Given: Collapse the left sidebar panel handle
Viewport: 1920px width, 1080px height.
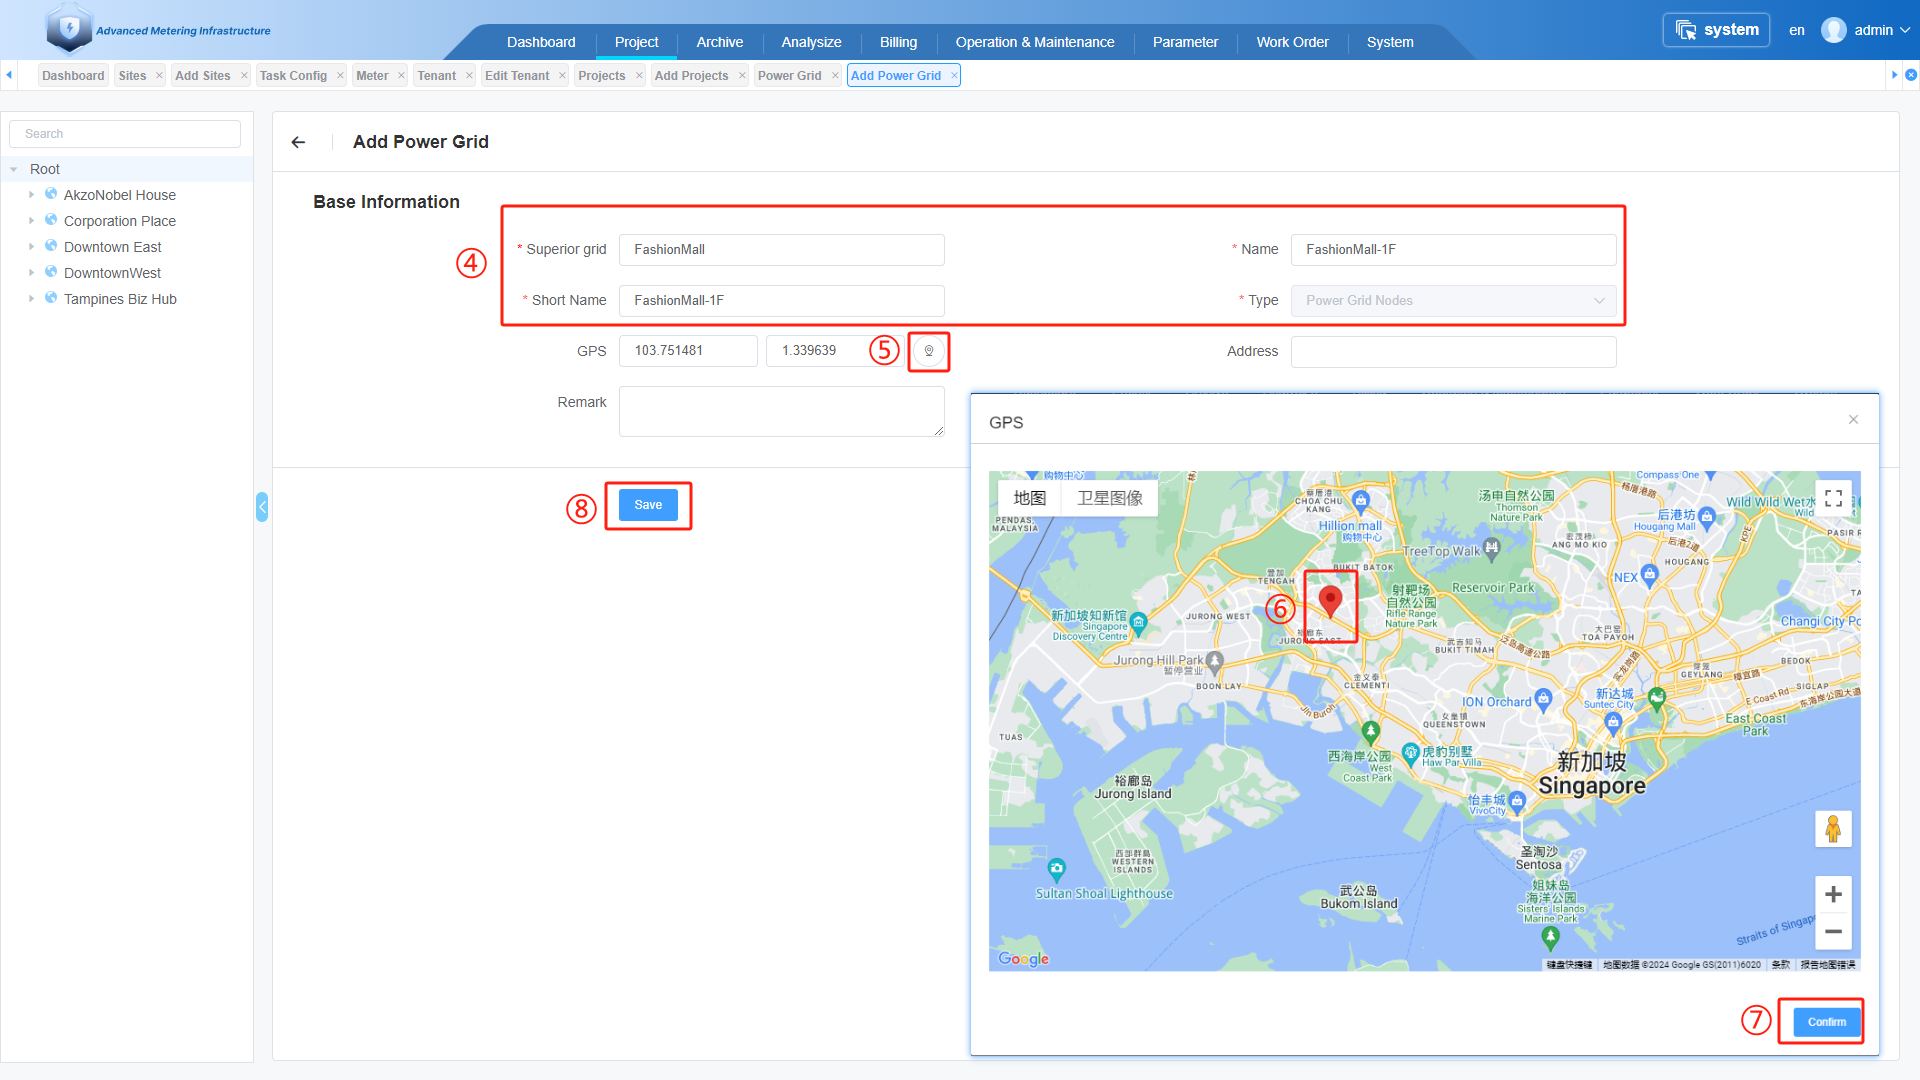Looking at the screenshot, I should coord(262,507).
